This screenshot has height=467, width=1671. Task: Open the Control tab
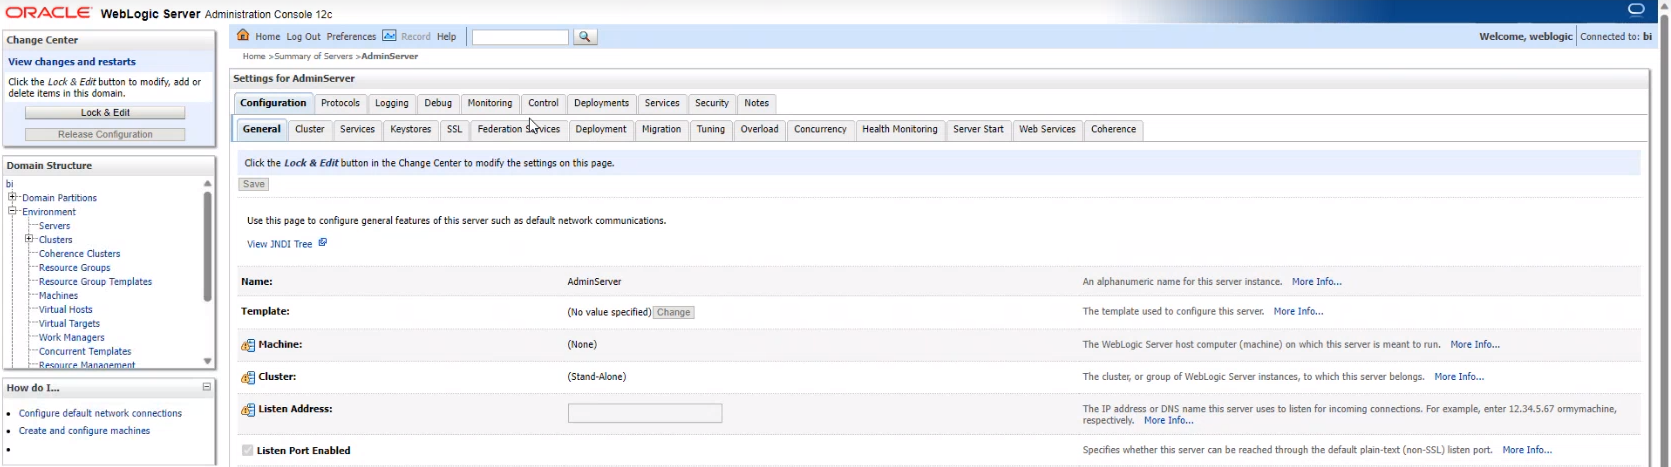pyautogui.click(x=543, y=103)
